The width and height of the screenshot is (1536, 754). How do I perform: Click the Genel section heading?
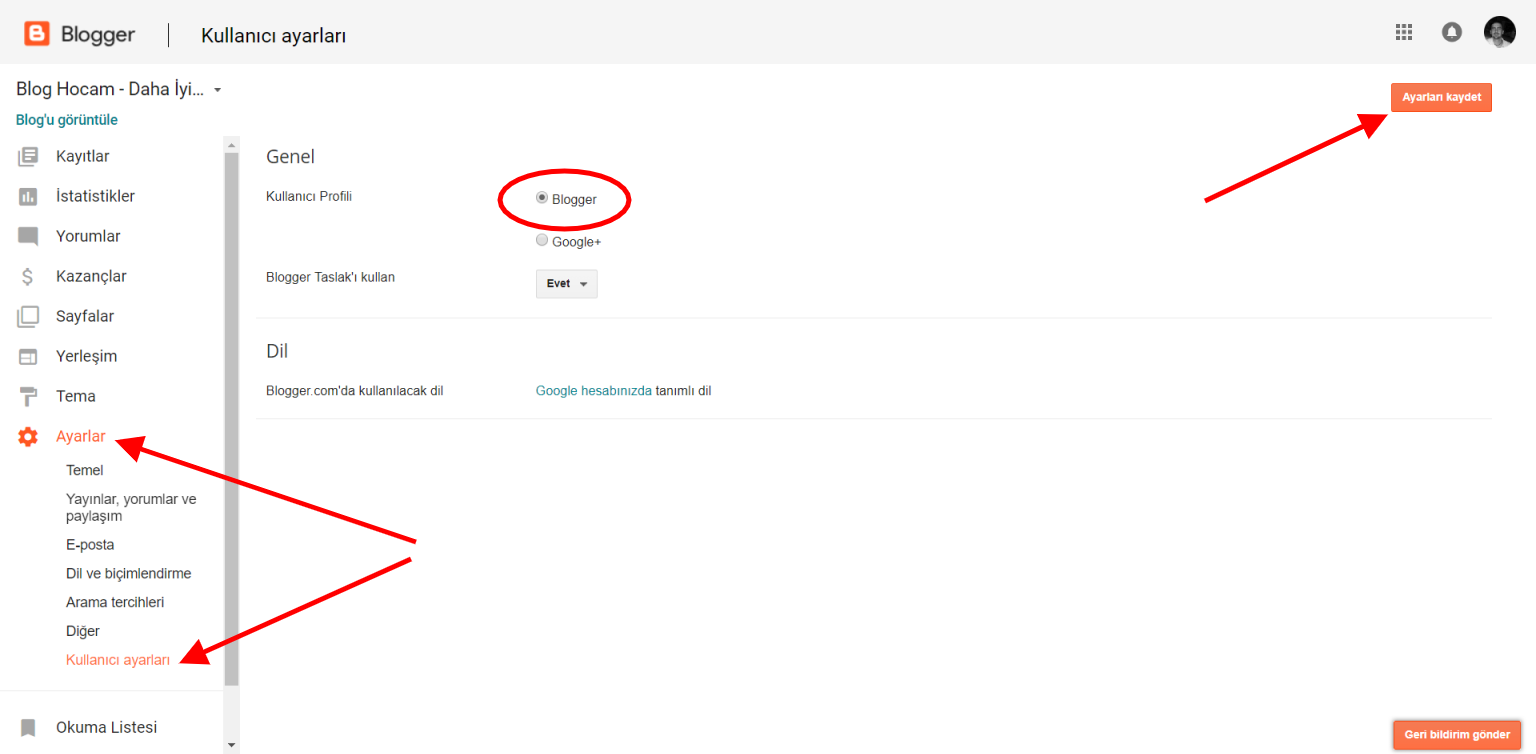point(290,157)
